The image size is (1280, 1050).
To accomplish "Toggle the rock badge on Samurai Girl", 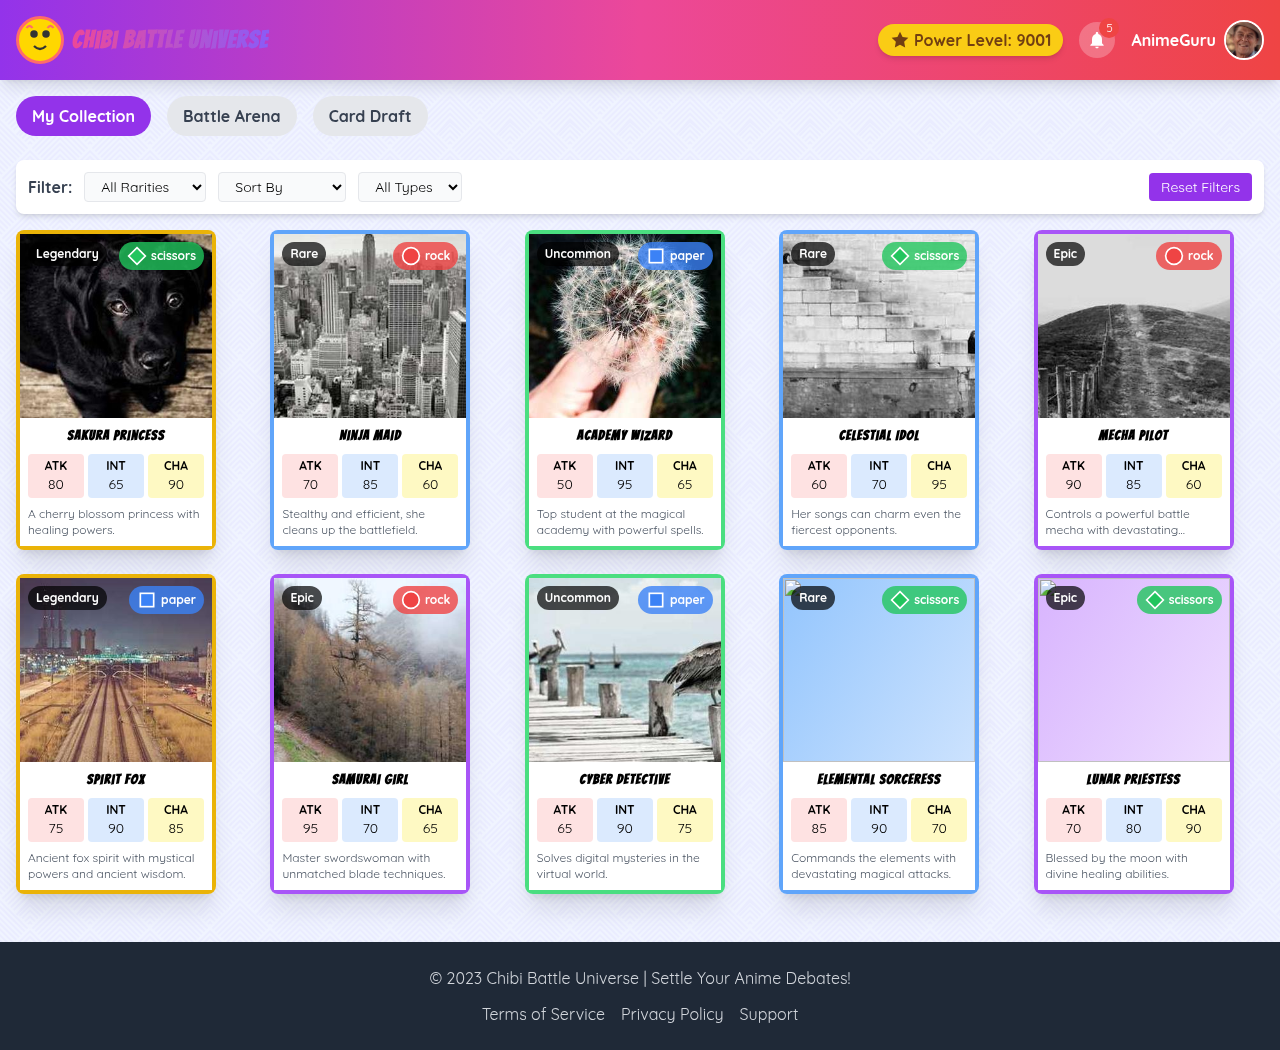I will pyautogui.click(x=425, y=600).
